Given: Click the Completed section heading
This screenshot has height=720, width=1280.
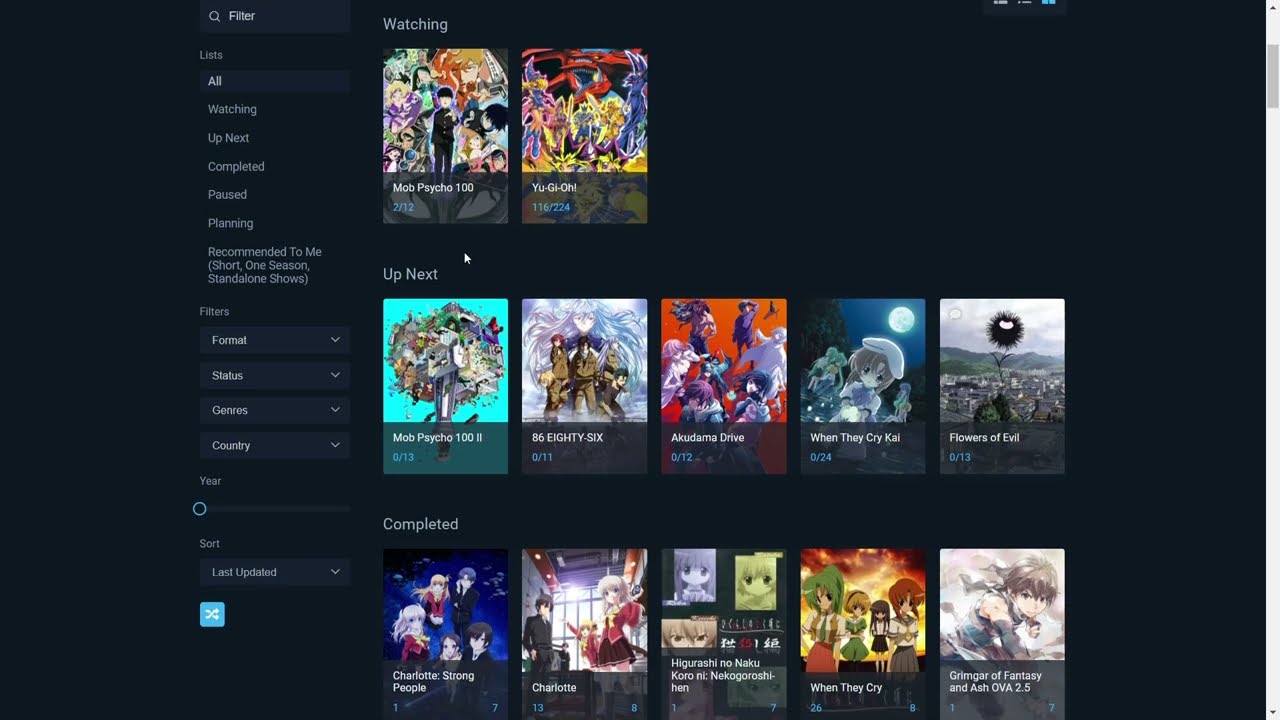Looking at the screenshot, I should coord(420,524).
